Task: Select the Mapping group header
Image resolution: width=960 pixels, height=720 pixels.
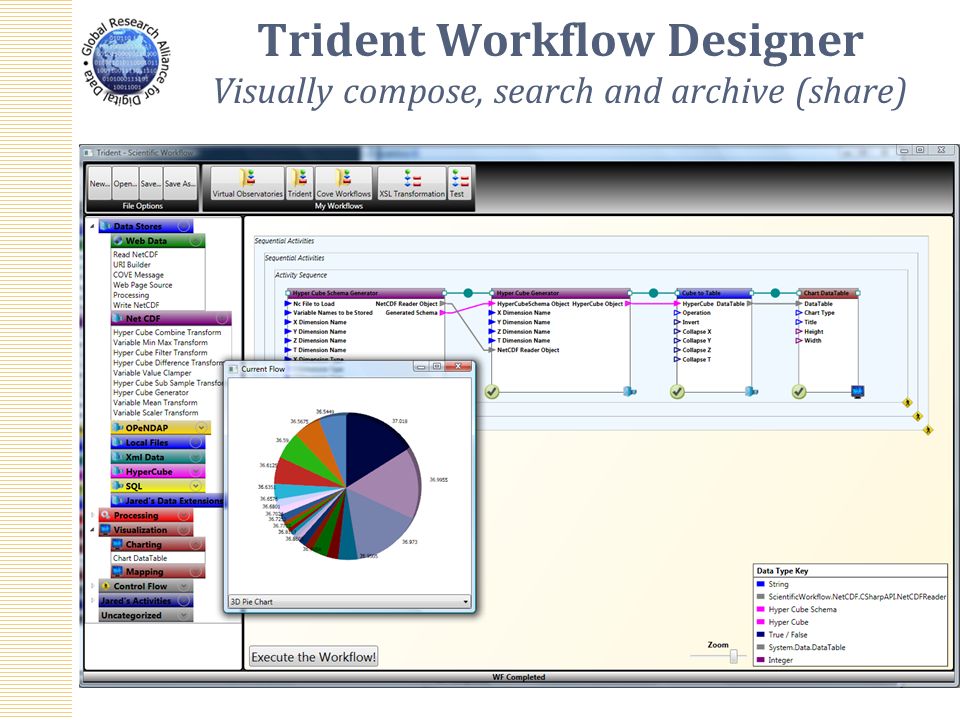Action: (158, 572)
